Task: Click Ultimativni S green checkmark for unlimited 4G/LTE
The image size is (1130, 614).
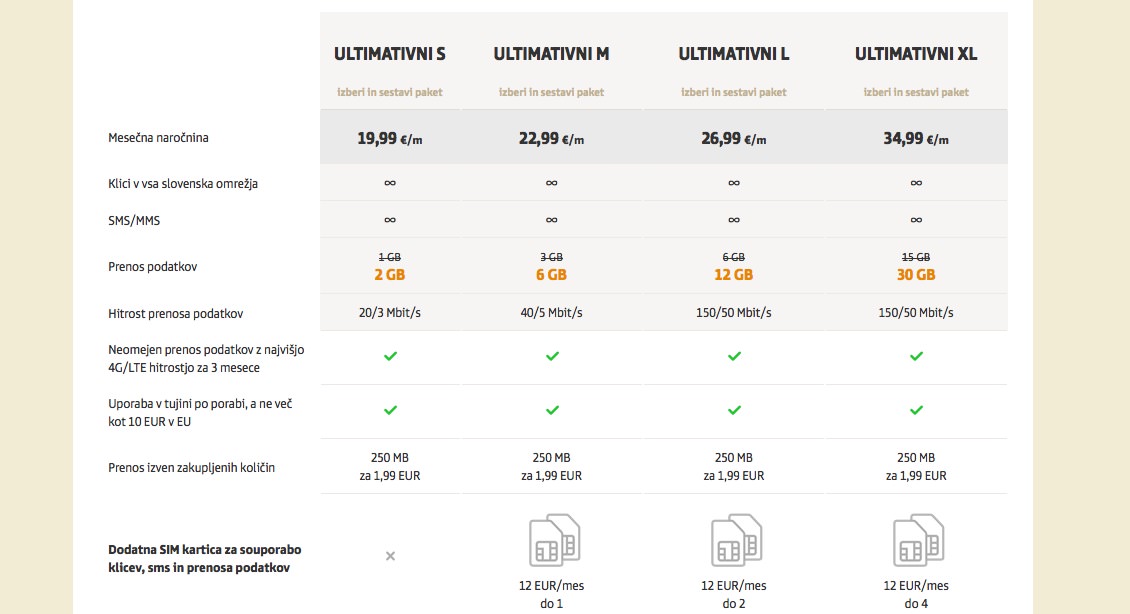Action: point(390,356)
